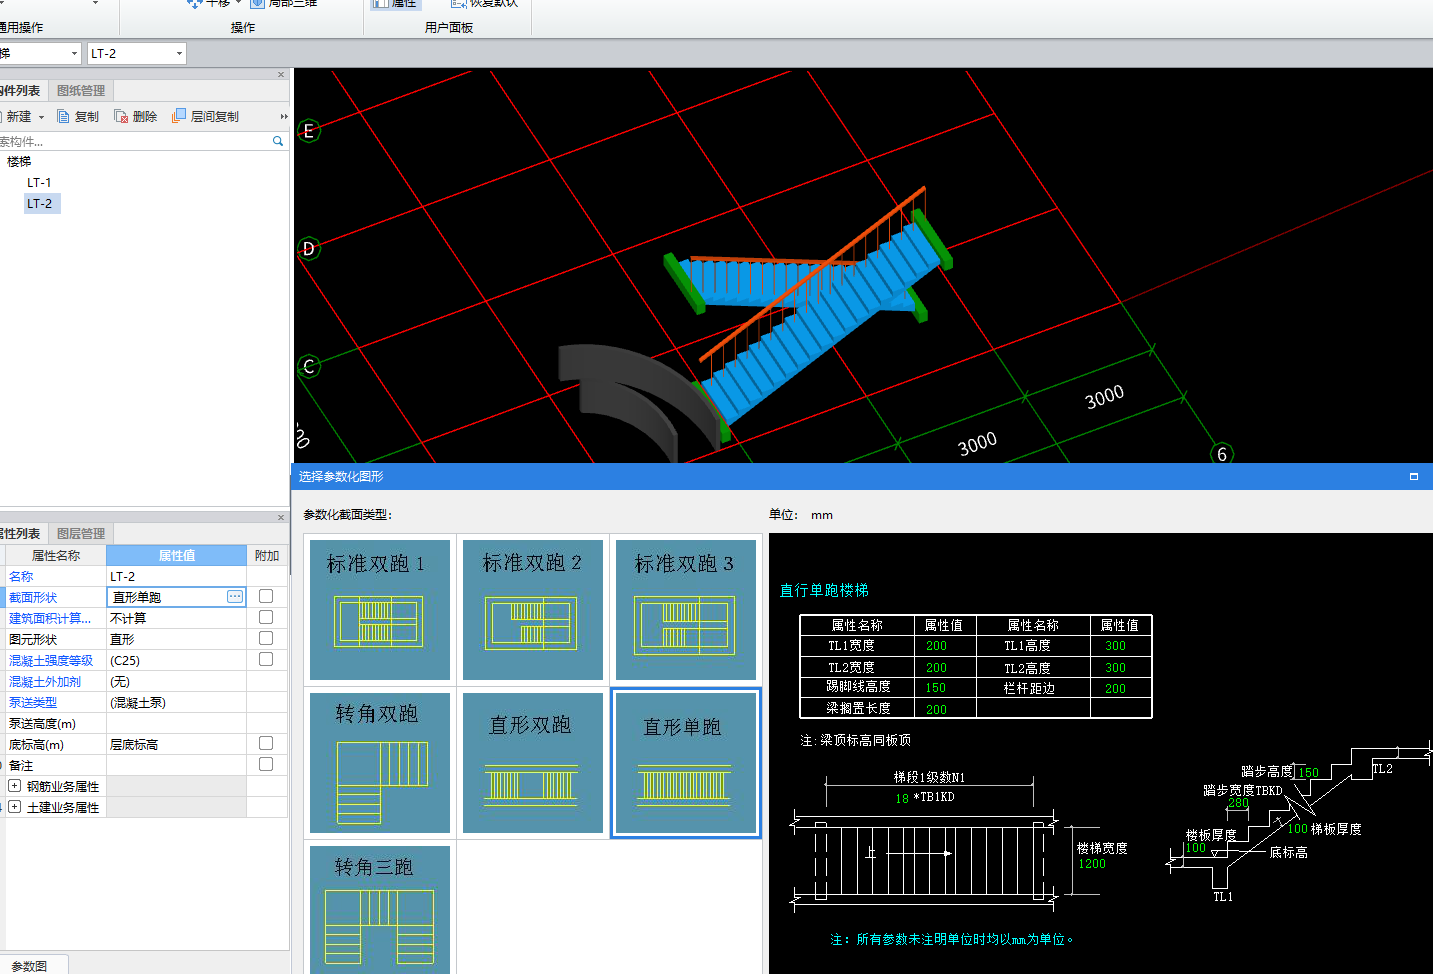
Task: Edit the step count value 18 in diagram
Action: [x=902, y=798]
